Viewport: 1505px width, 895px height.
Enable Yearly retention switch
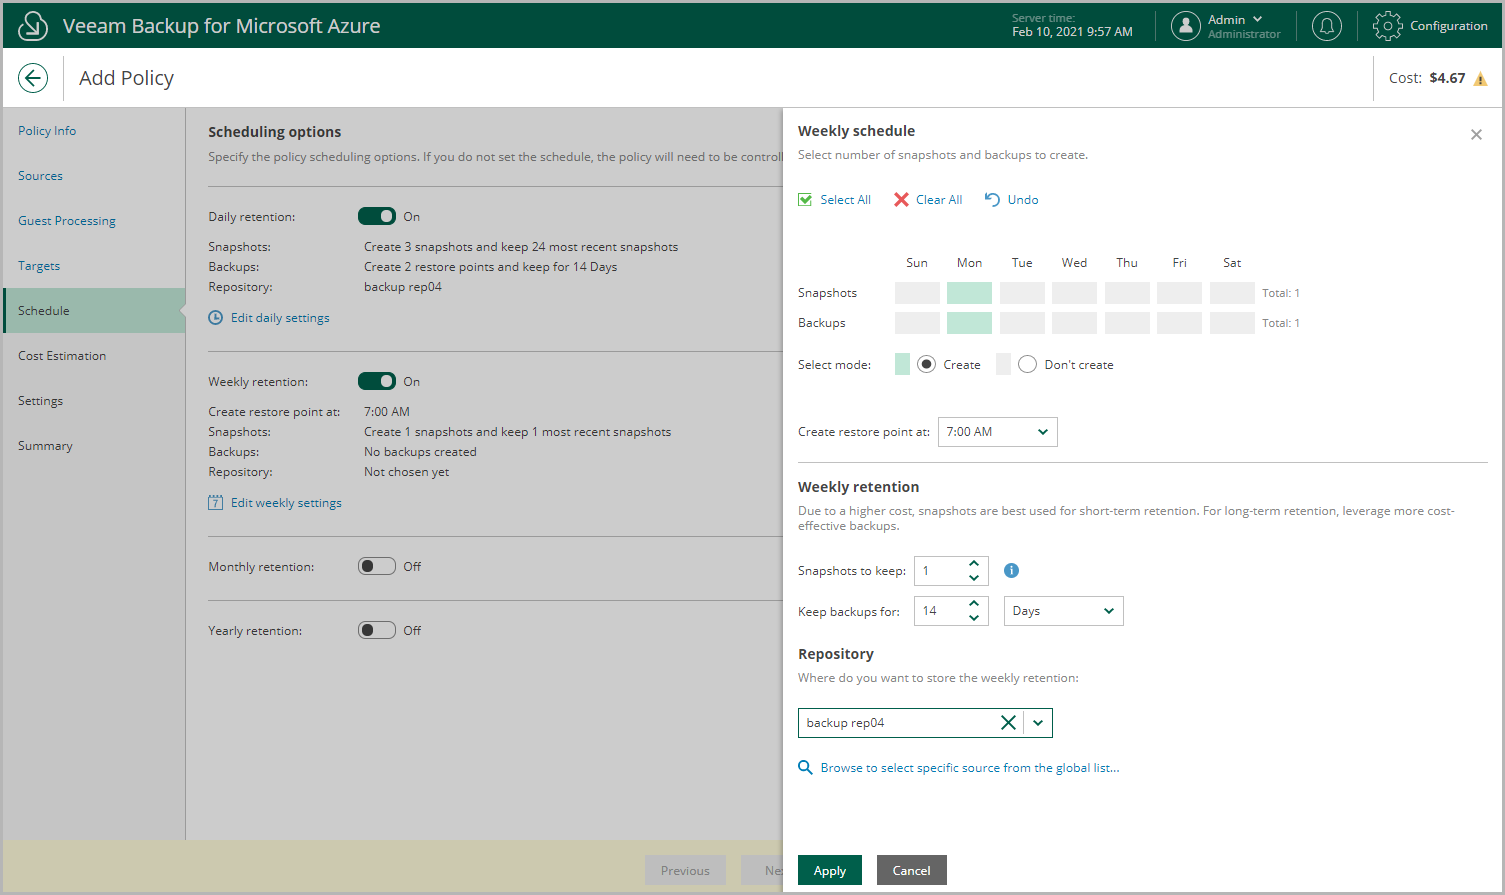377,630
